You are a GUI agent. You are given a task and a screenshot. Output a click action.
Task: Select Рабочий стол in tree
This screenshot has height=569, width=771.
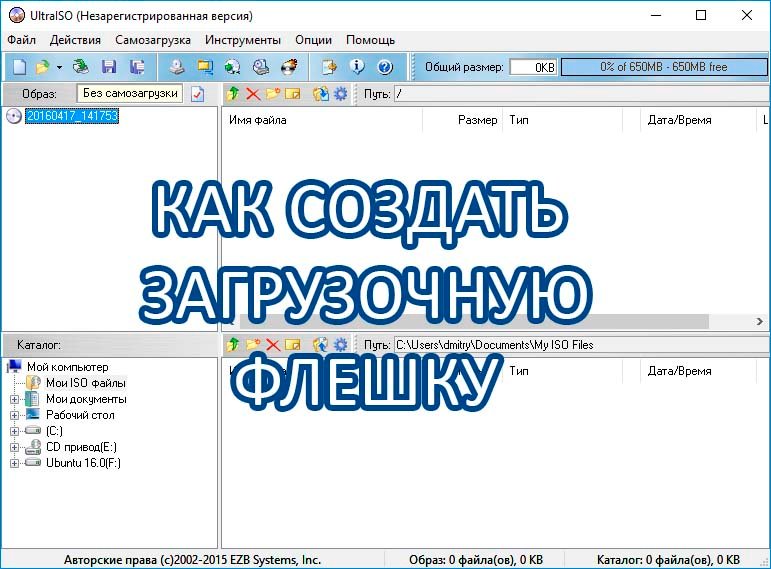pos(80,415)
